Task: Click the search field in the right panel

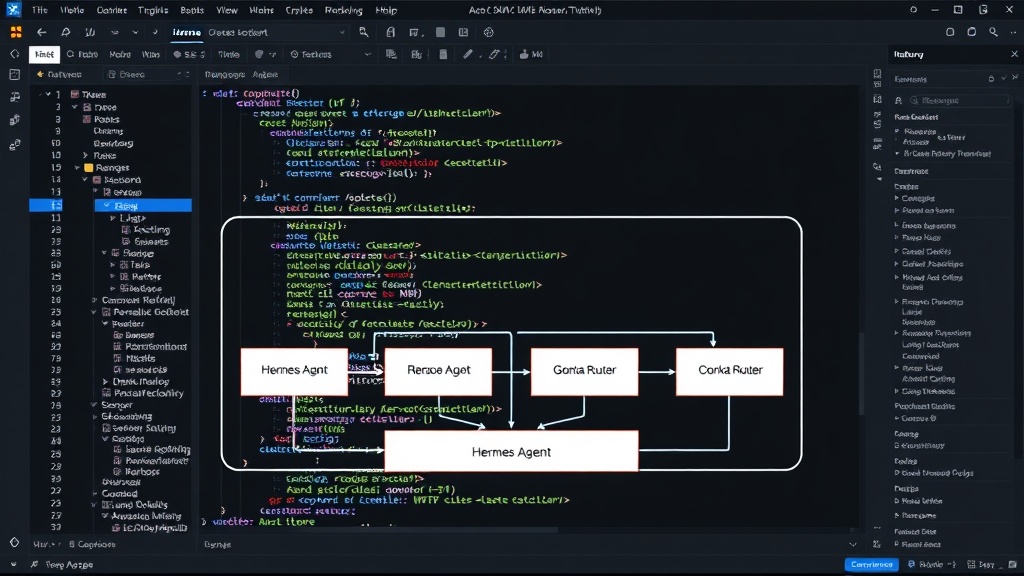Action: [959, 100]
